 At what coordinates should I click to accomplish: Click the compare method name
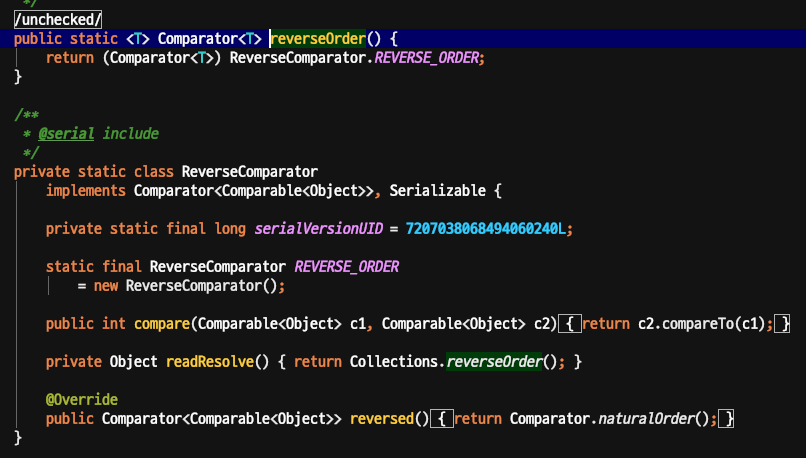pyautogui.click(x=162, y=324)
